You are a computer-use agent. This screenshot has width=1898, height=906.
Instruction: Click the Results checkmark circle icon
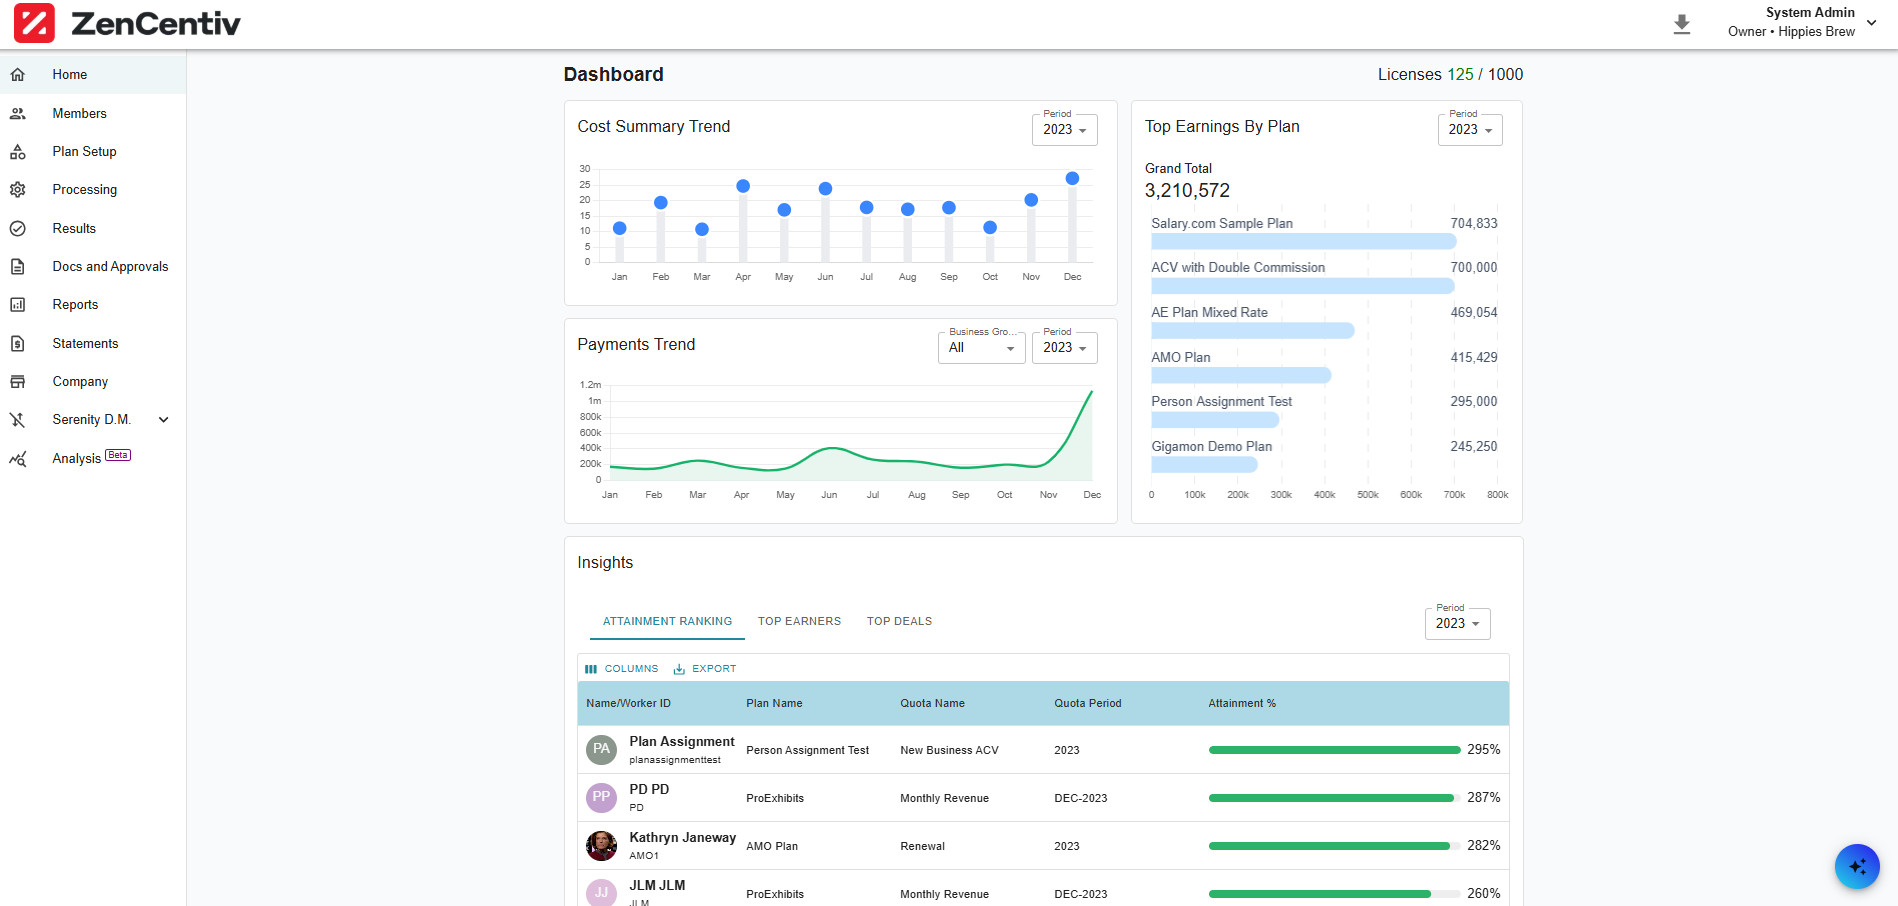point(18,229)
